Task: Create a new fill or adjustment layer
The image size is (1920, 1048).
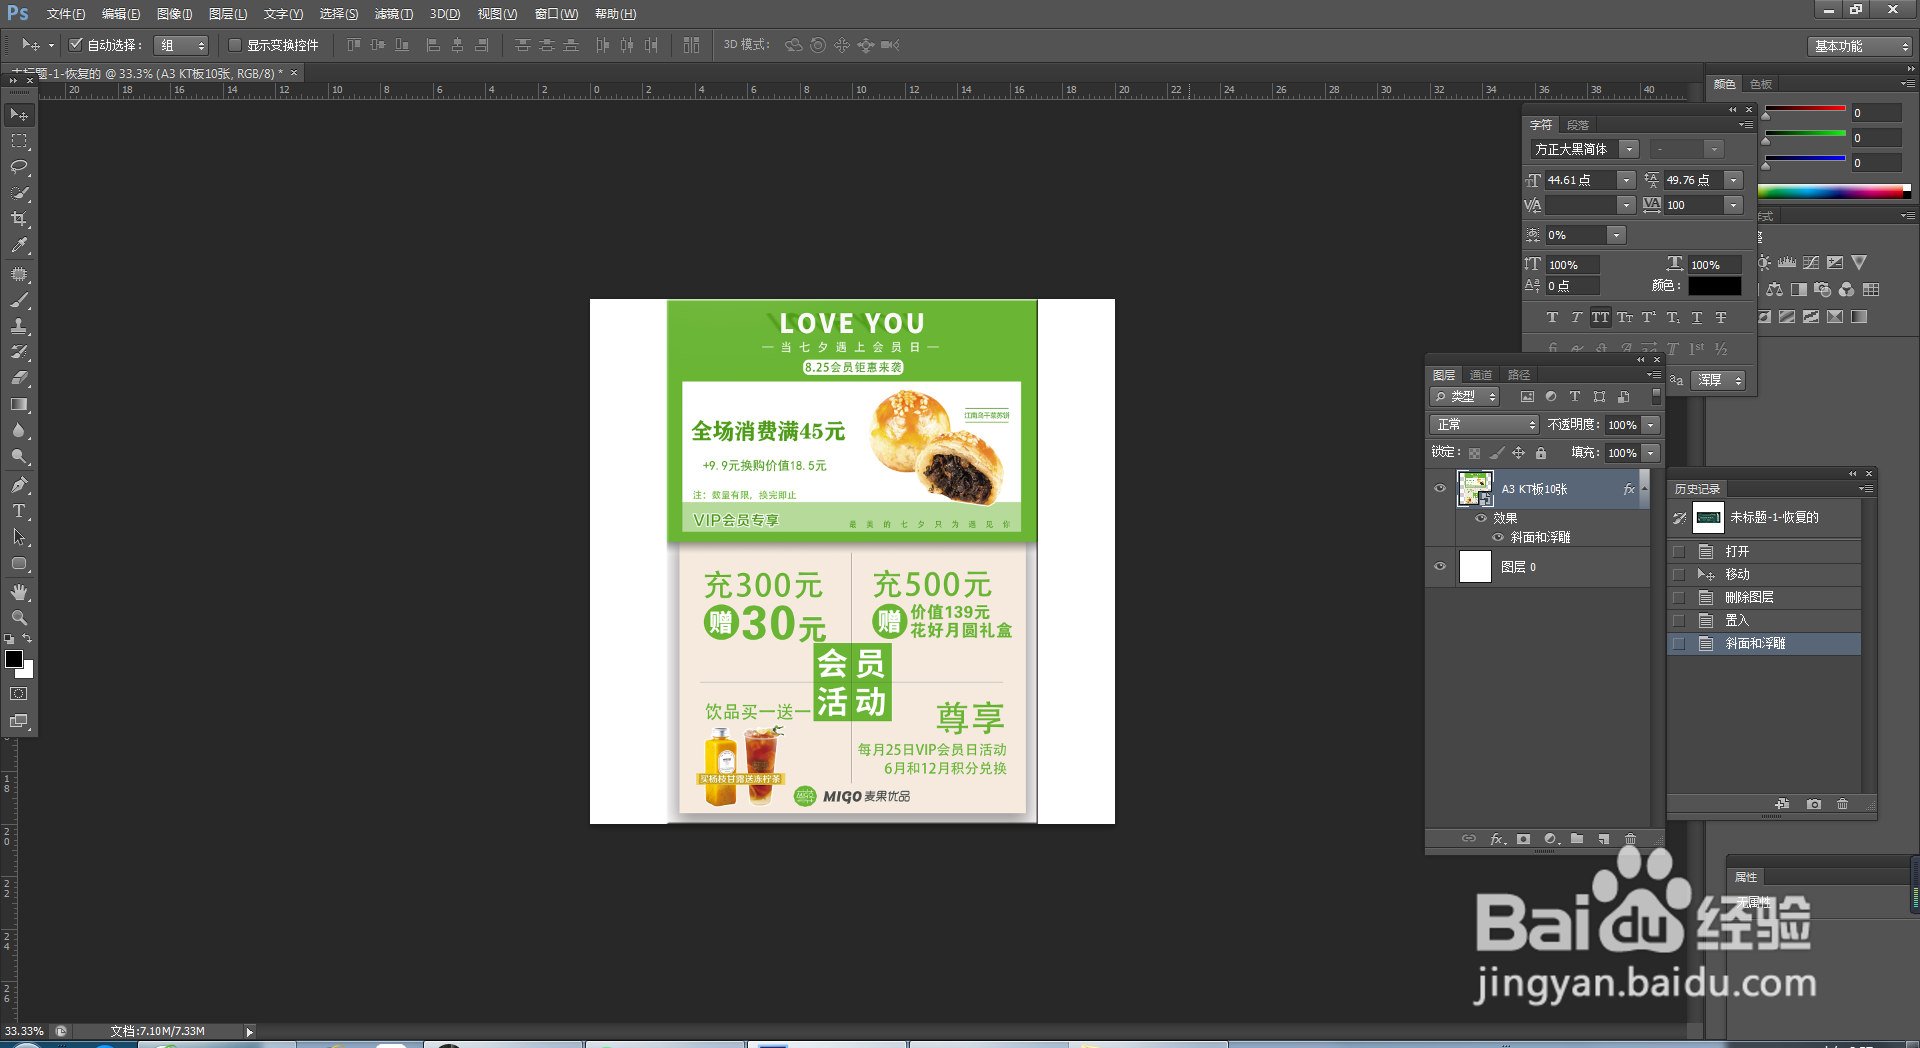Action: click(x=1551, y=839)
